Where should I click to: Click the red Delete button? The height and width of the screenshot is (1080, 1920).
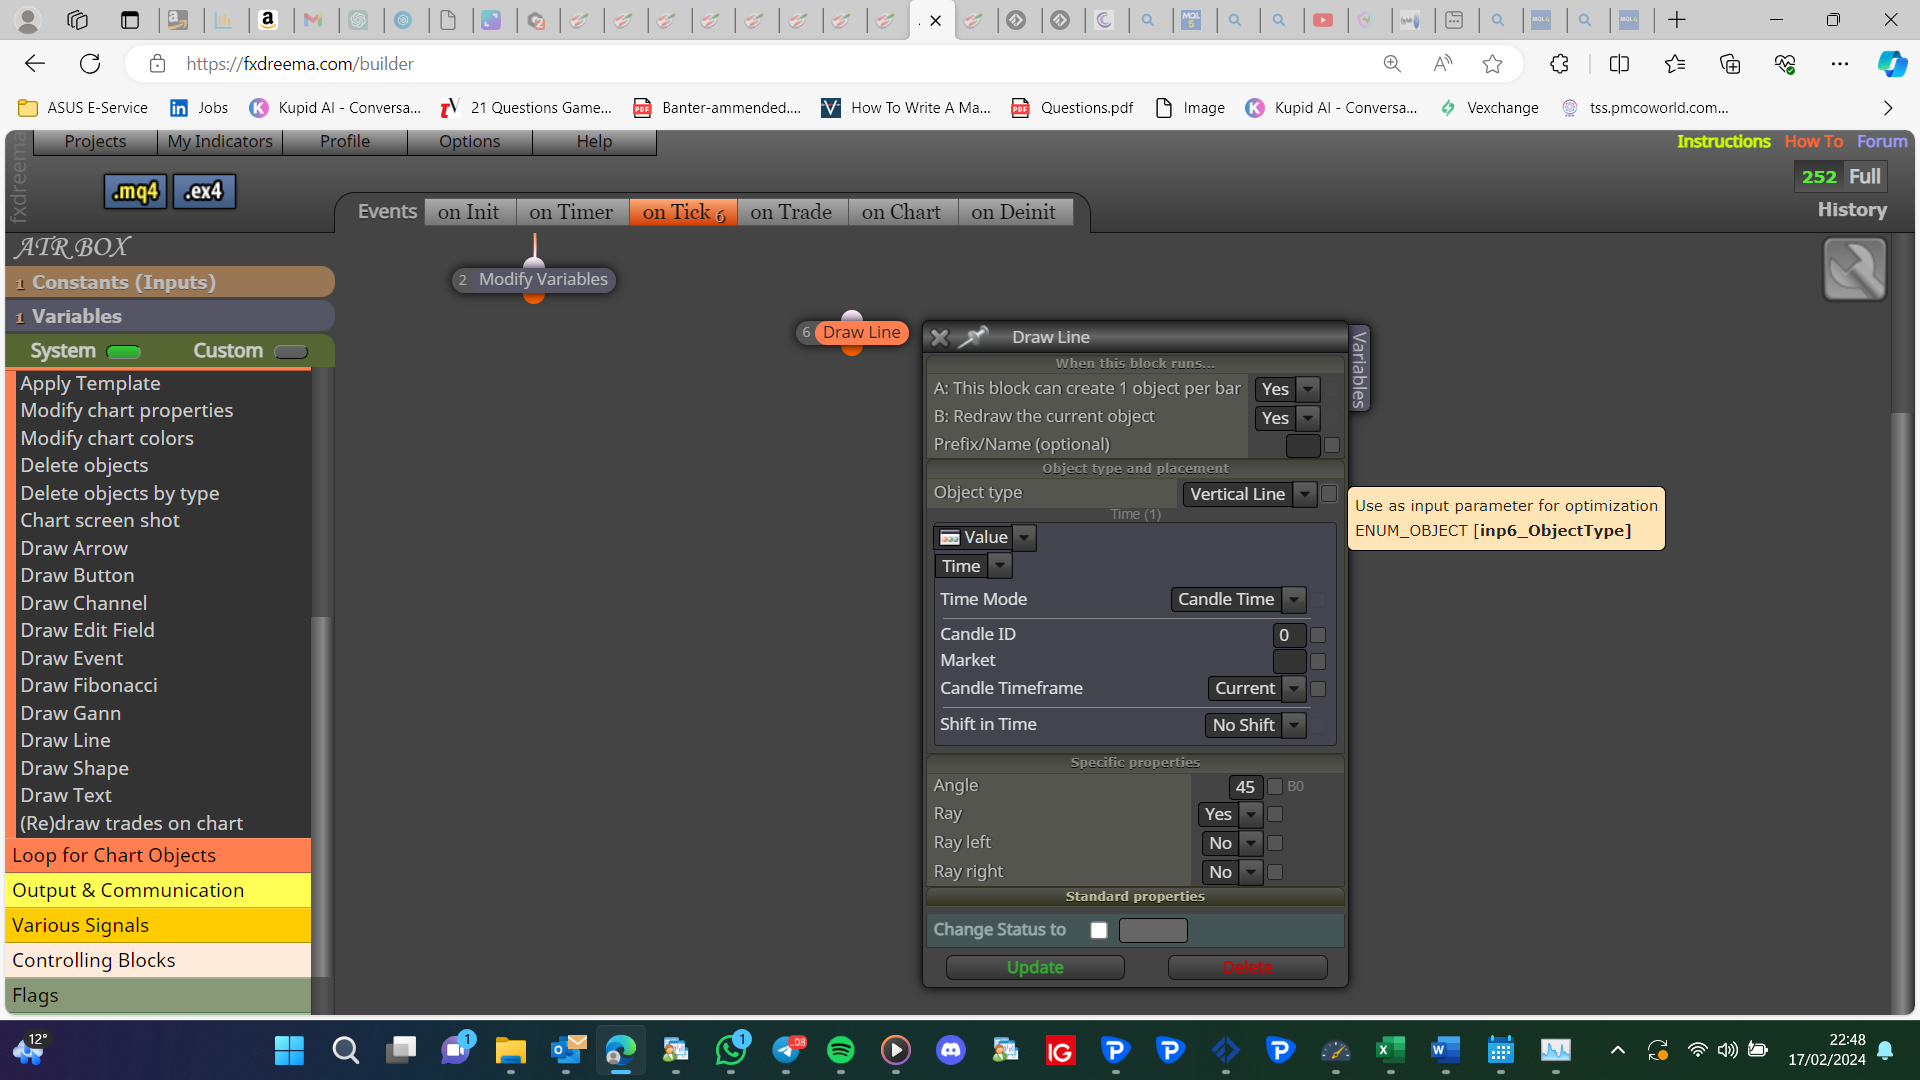1247,968
